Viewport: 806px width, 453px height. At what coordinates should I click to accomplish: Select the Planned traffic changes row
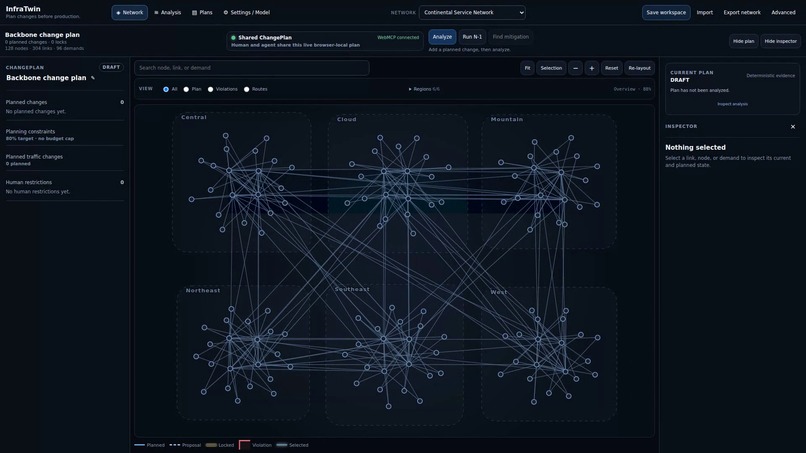[65, 160]
